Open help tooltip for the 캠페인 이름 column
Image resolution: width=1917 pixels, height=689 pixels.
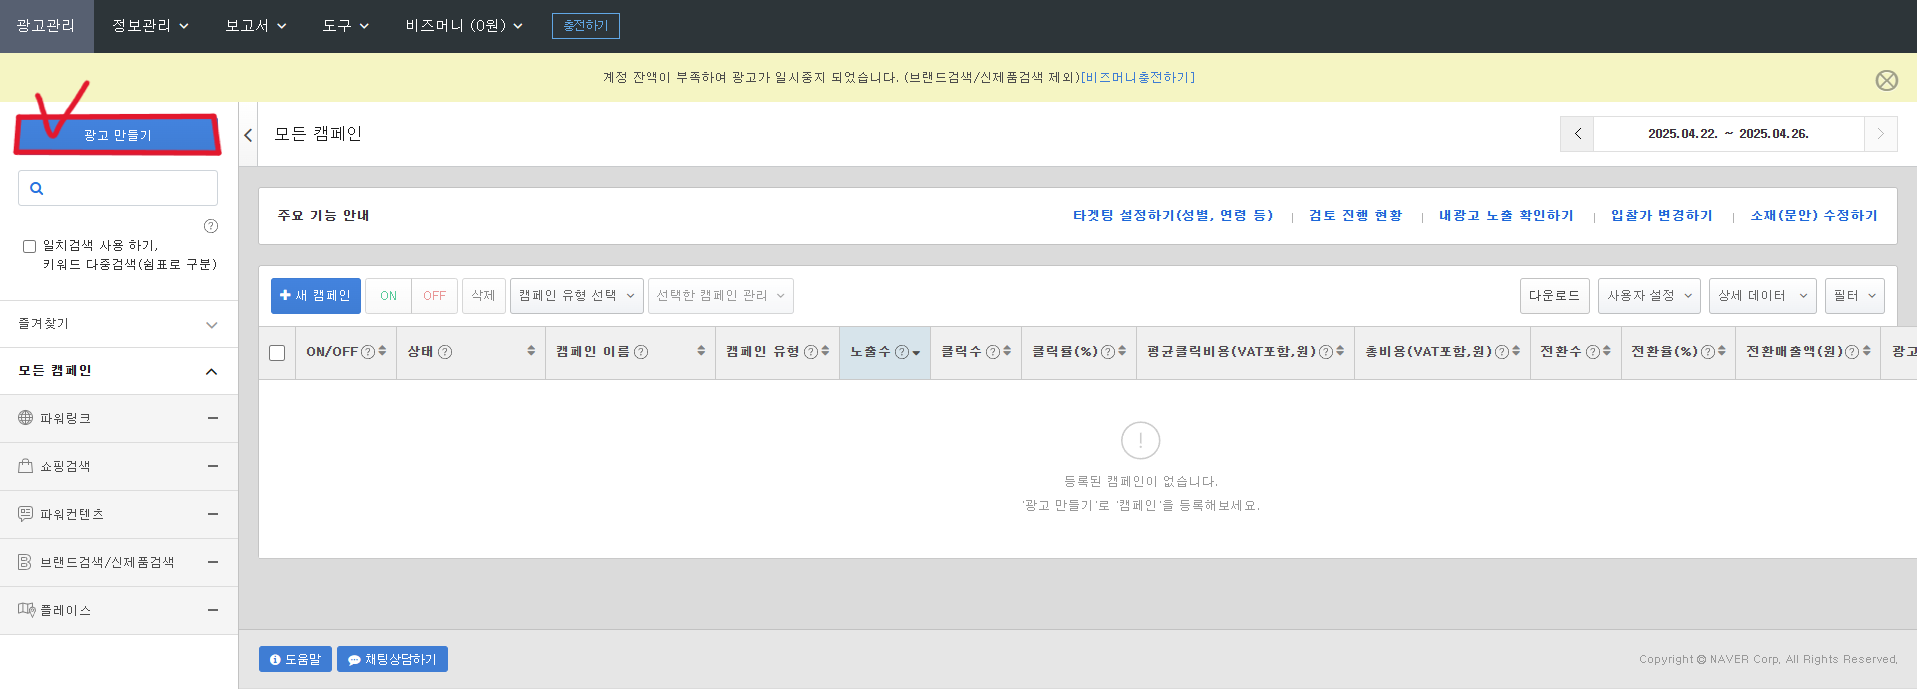click(641, 352)
